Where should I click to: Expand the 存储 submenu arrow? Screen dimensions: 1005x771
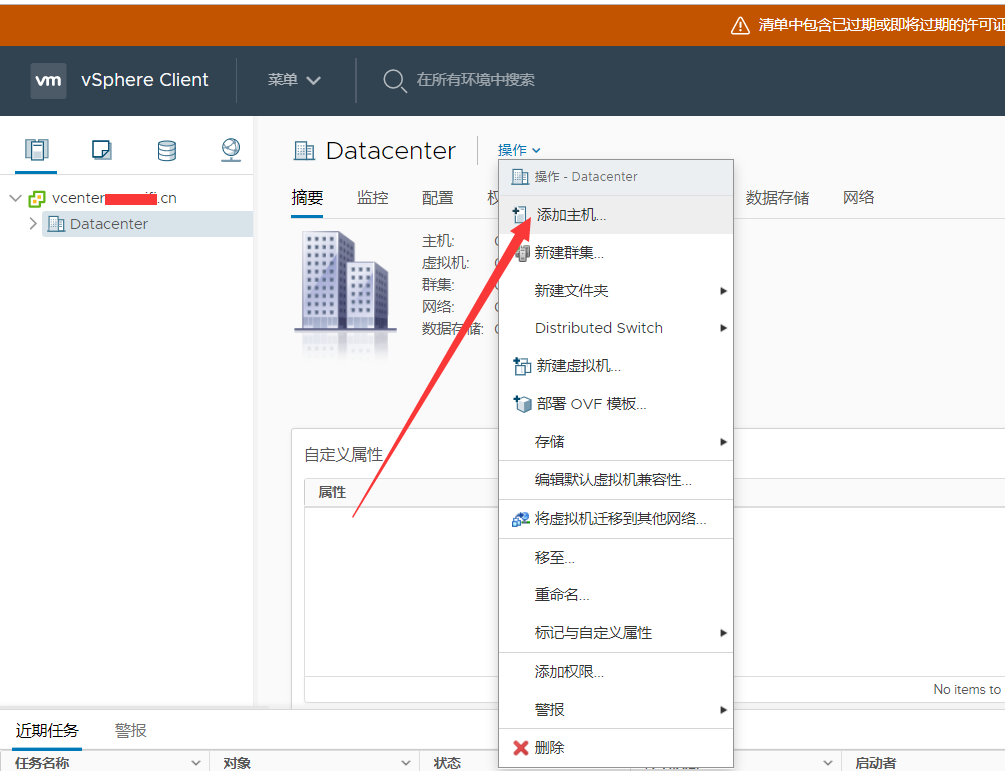(x=723, y=442)
